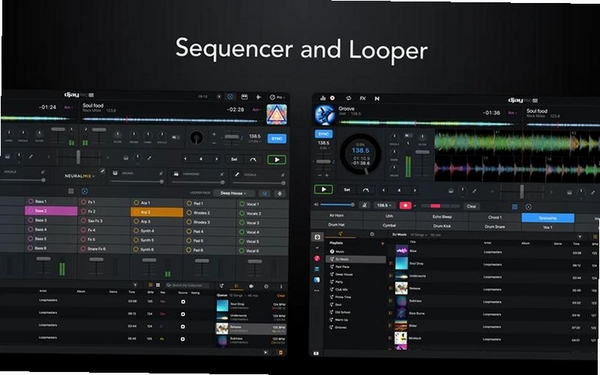Image resolution: width=600 pixels, height=375 pixels.
Task: Collapse the chevron below the library sidebar icon
Action: pyautogui.click(x=317, y=248)
